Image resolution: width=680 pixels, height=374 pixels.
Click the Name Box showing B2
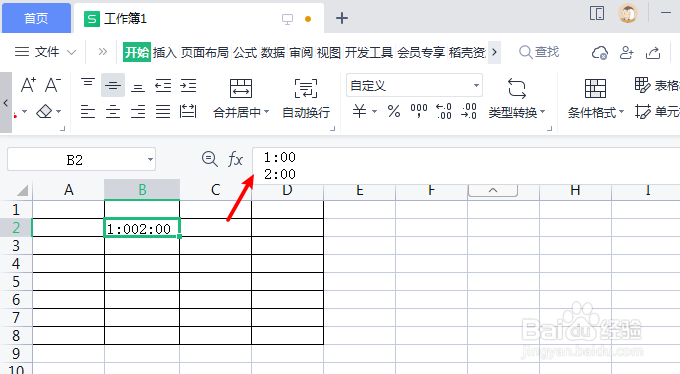(81, 160)
